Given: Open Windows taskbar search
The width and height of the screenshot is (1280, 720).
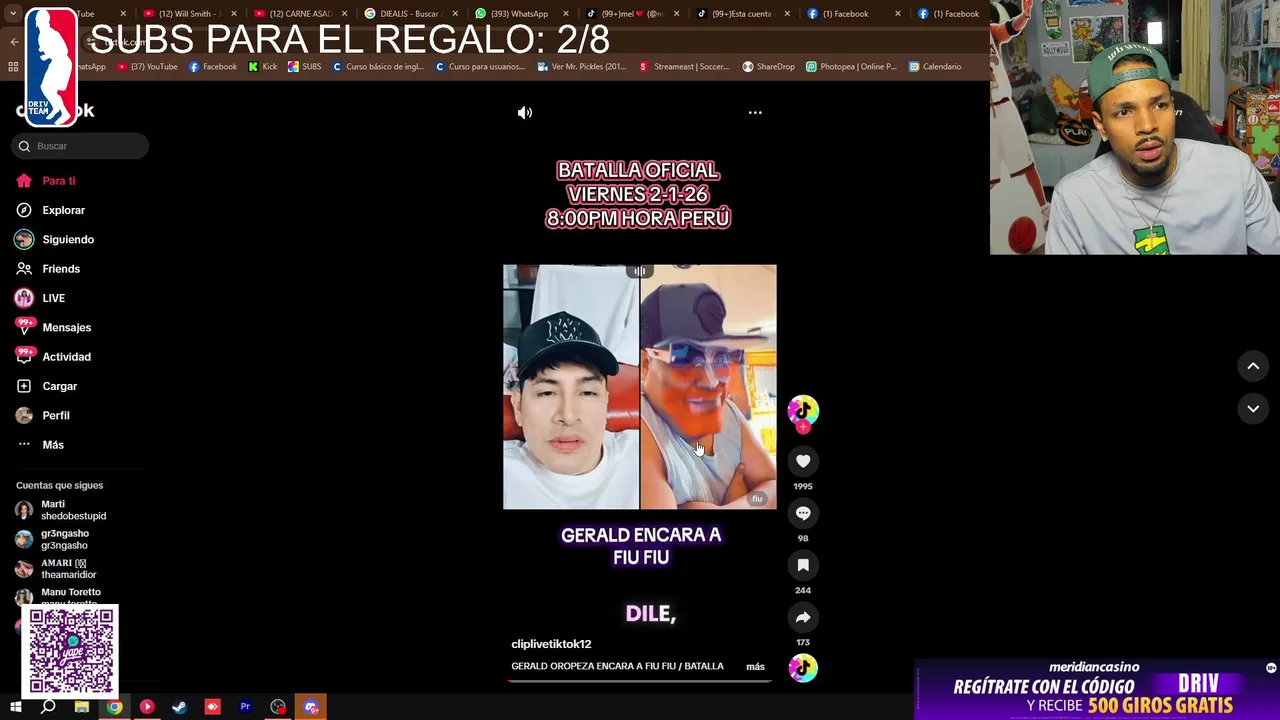Looking at the screenshot, I should [x=48, y=707].
